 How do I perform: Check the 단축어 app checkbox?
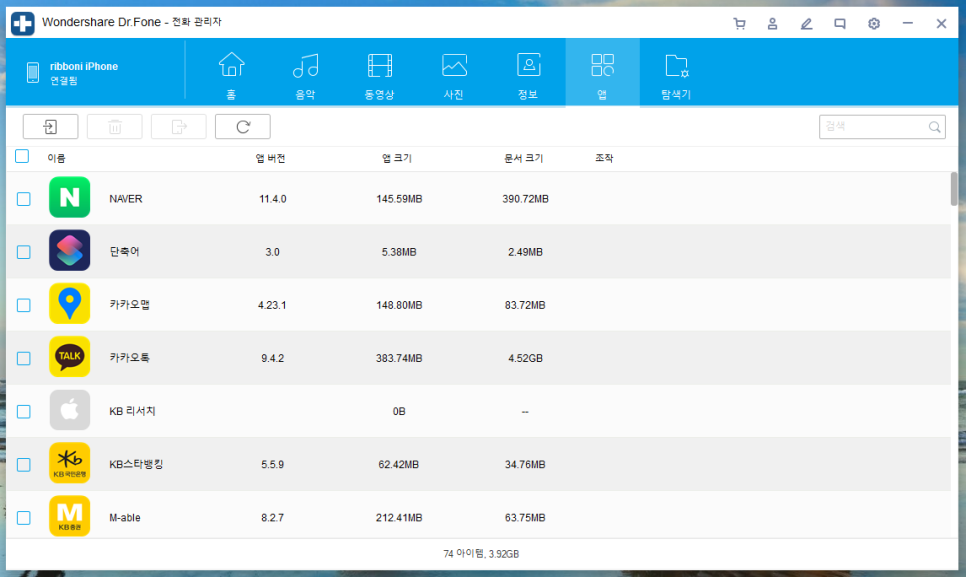point(23,252)
